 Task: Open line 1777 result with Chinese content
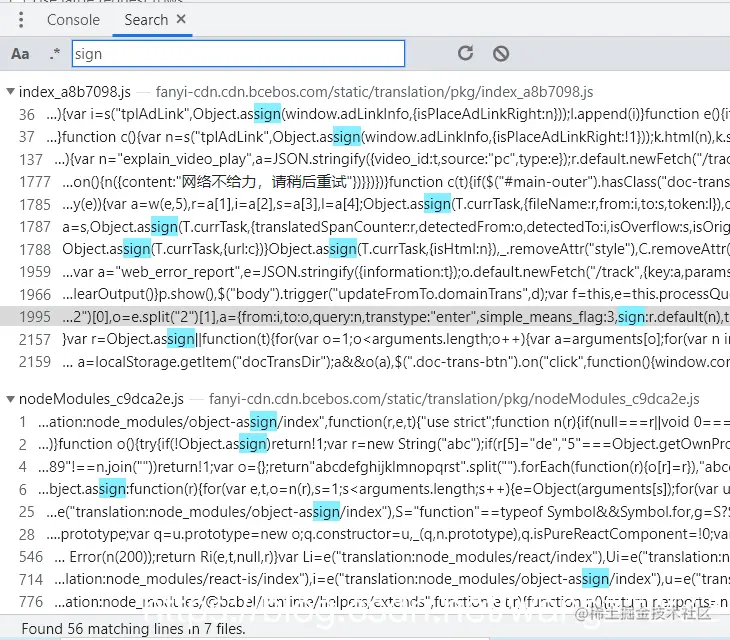(x=365, y=182)
